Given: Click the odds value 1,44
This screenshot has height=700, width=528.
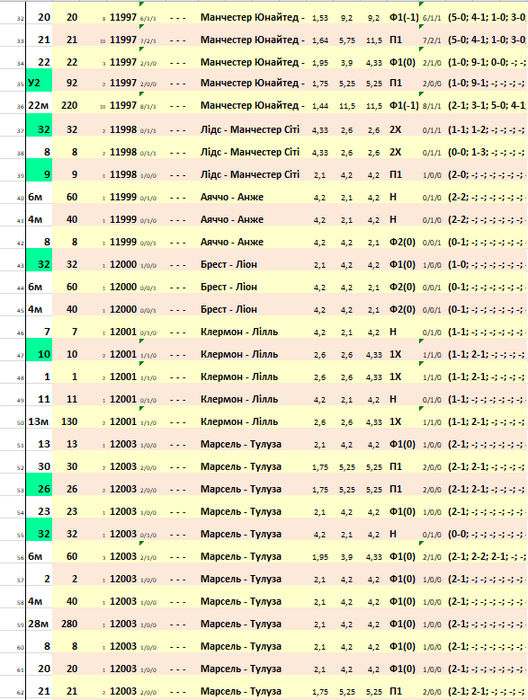Looking at the screenshot, I should [x=320, y=106].
